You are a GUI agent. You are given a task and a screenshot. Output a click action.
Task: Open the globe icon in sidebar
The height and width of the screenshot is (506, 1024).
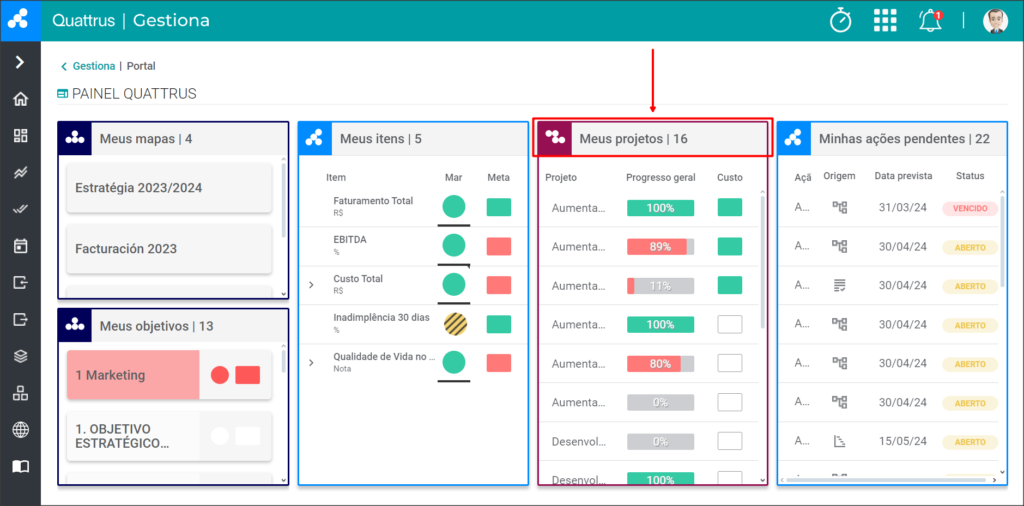(x=20, y=430)
